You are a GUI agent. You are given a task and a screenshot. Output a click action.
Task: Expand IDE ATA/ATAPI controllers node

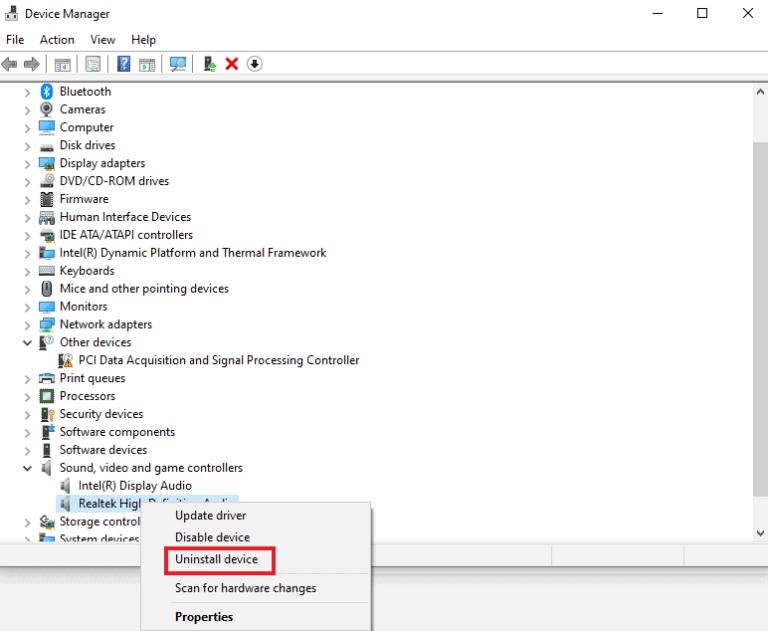(x=27, y=236)
